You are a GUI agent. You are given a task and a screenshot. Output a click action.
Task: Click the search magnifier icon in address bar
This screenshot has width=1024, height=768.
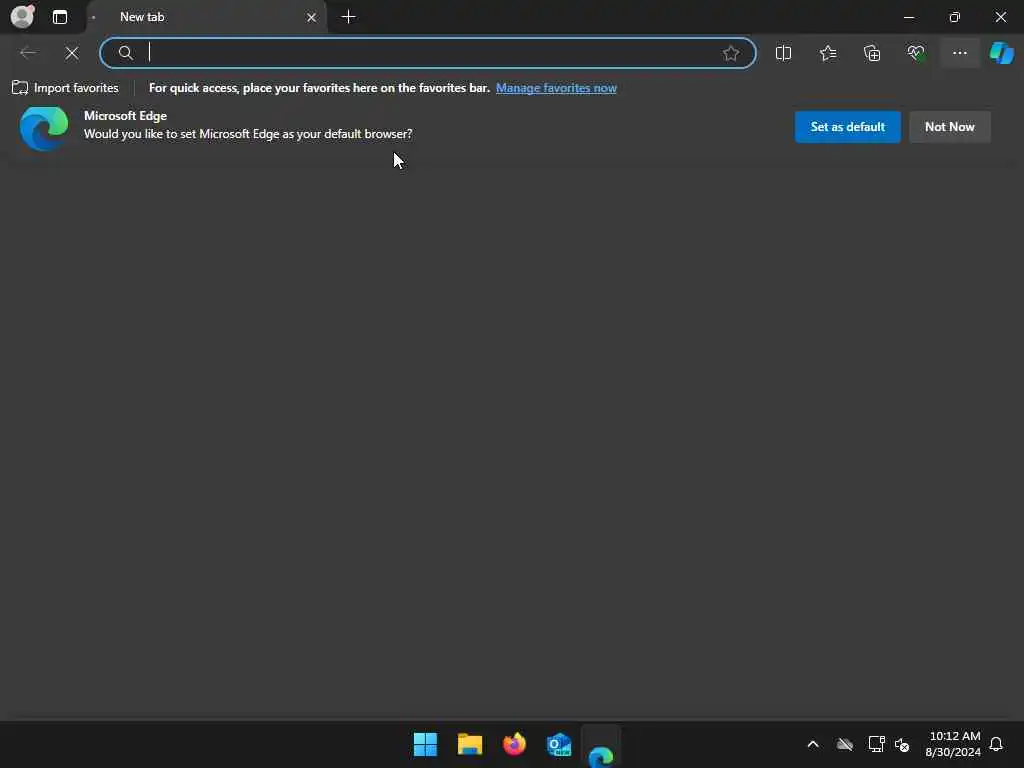(x=125, y=53)
